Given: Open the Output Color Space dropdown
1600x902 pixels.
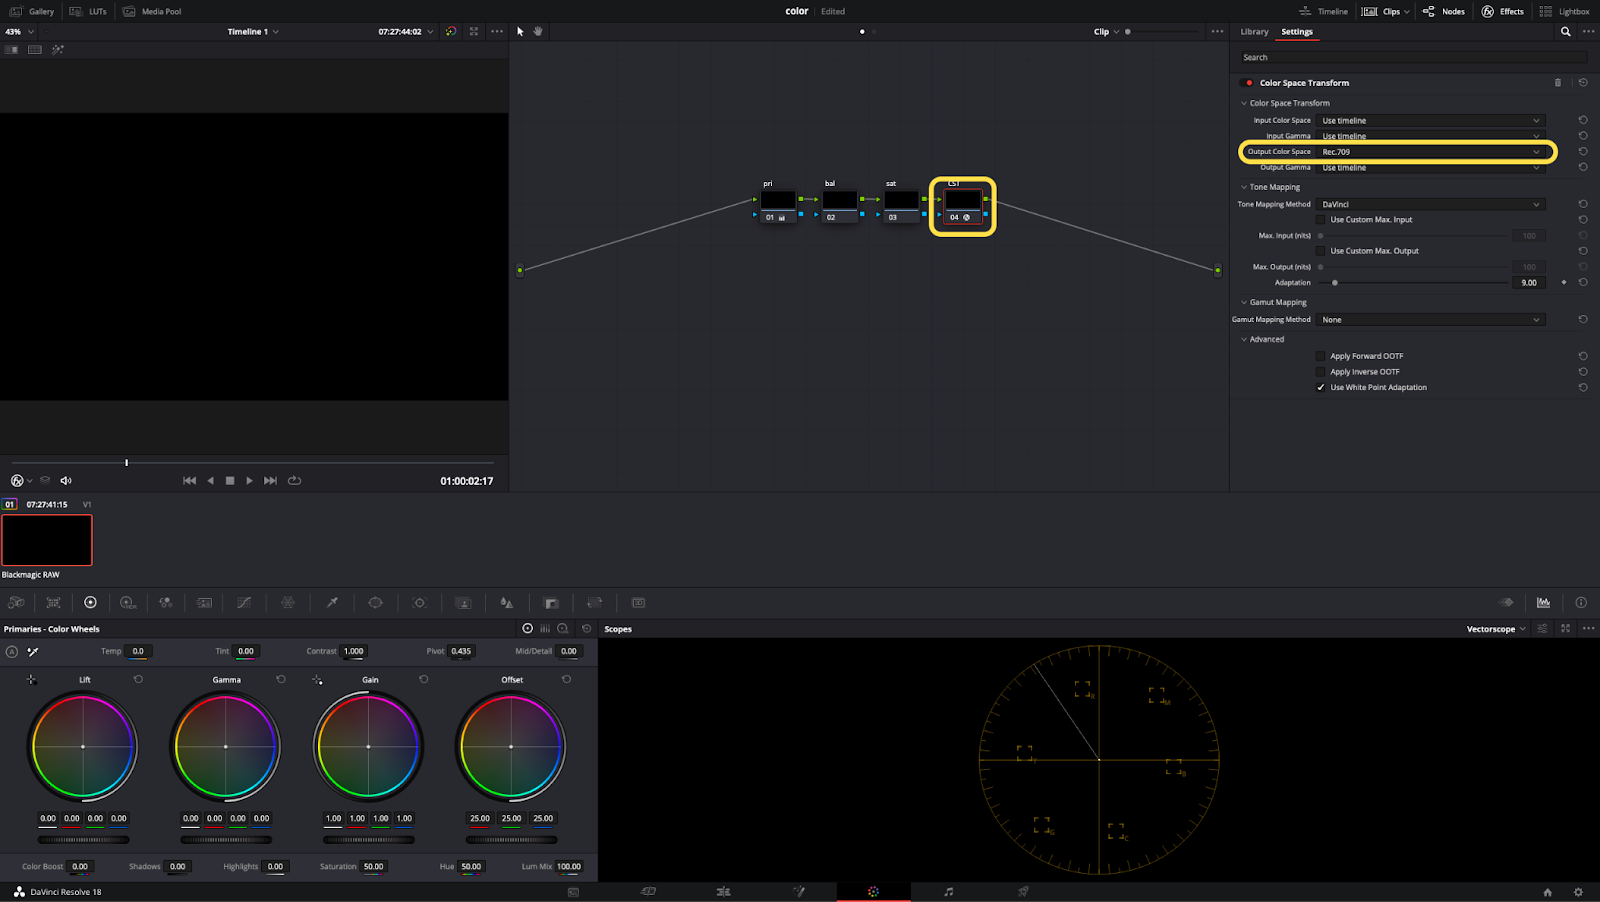Looking at the screenshot, I should [x=1430, y=152].
